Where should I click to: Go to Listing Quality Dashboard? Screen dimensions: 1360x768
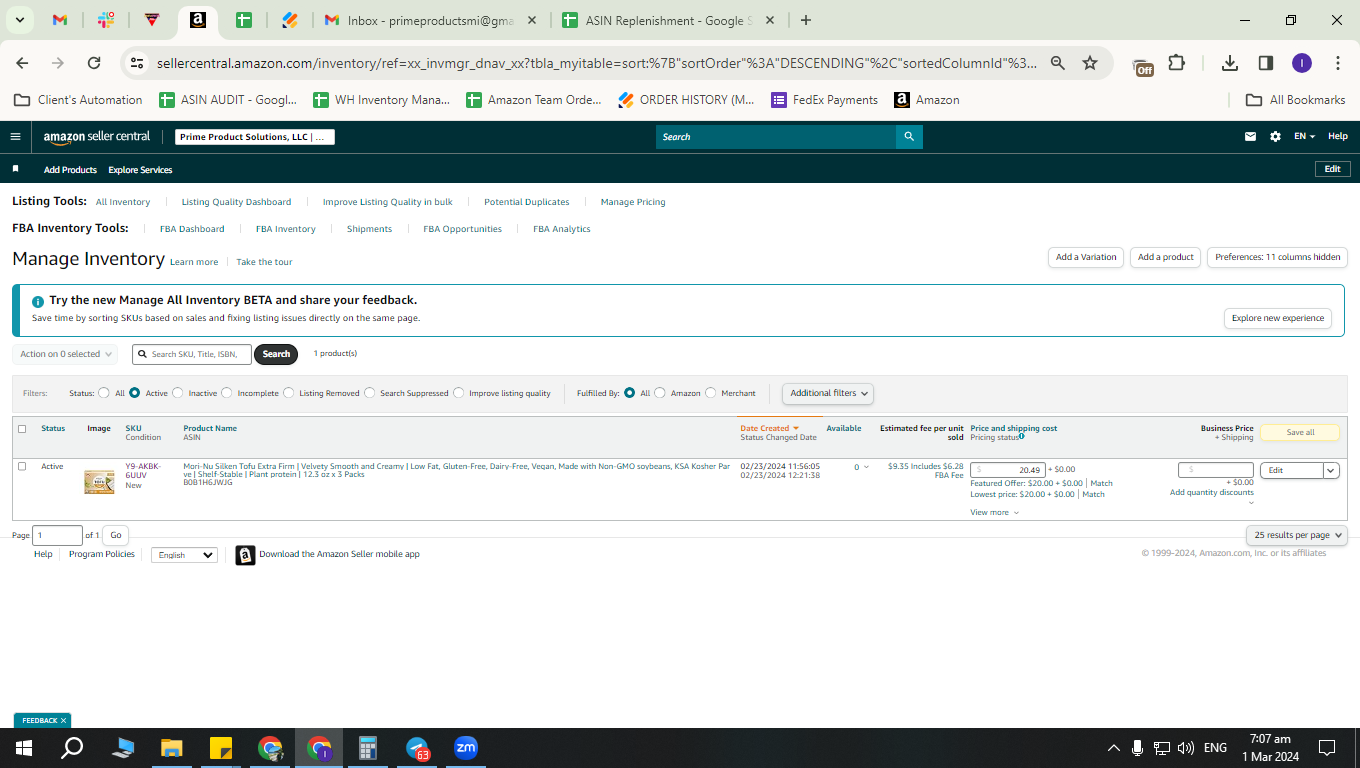click(x=237, y=202)
